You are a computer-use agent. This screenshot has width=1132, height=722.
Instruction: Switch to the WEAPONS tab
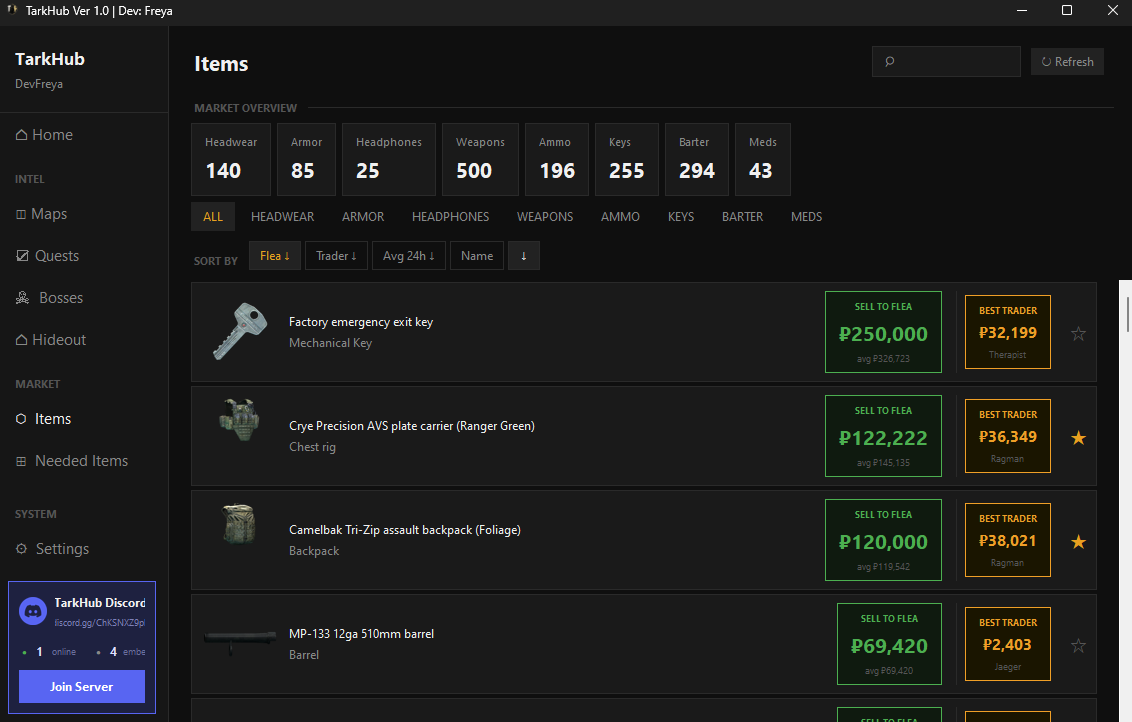[545, 217]
